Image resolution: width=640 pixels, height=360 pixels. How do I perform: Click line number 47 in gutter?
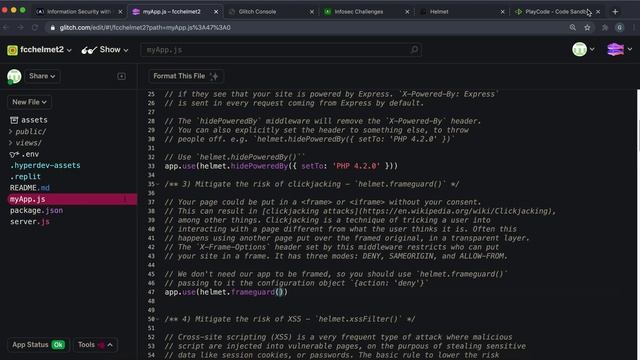(x=151, y=292)
